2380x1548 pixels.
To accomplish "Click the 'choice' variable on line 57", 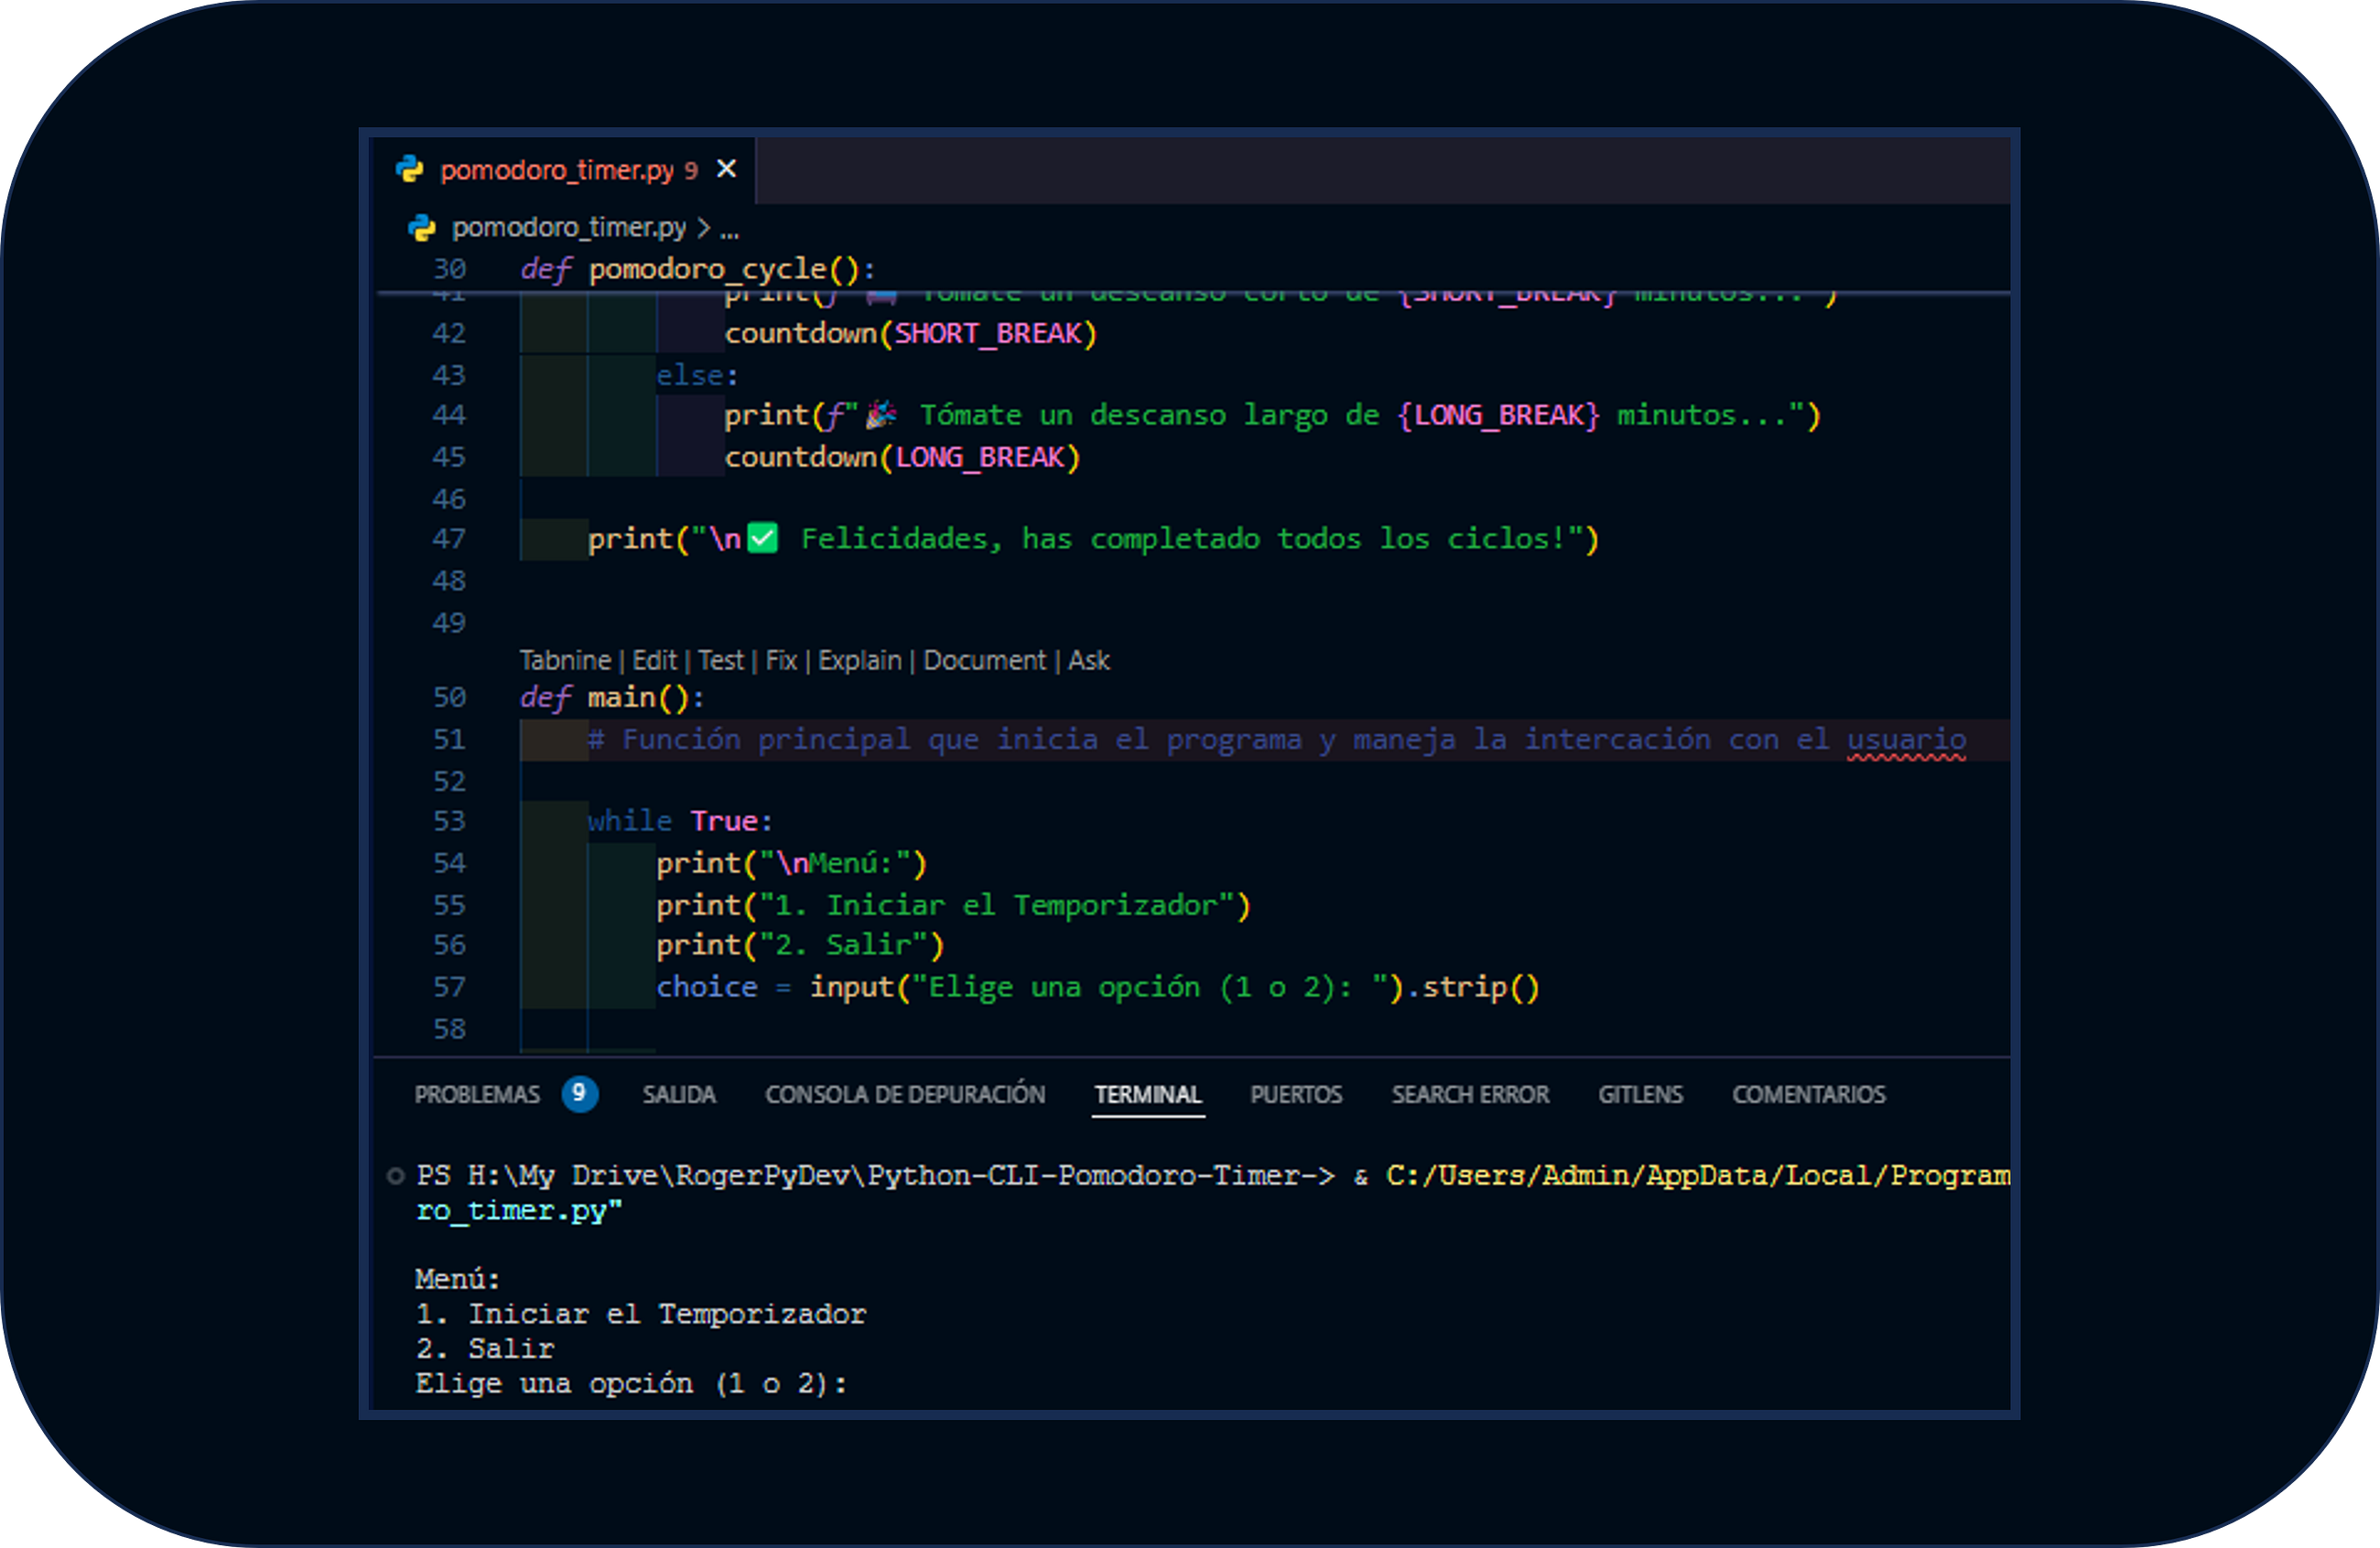I will (706, 987).
